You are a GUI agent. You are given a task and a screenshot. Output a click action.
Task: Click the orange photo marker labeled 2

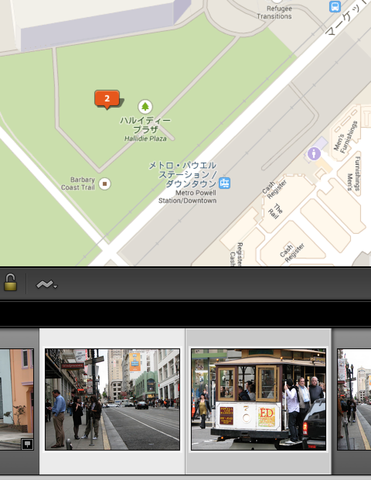pyautogui.click(x=107, y=99)
